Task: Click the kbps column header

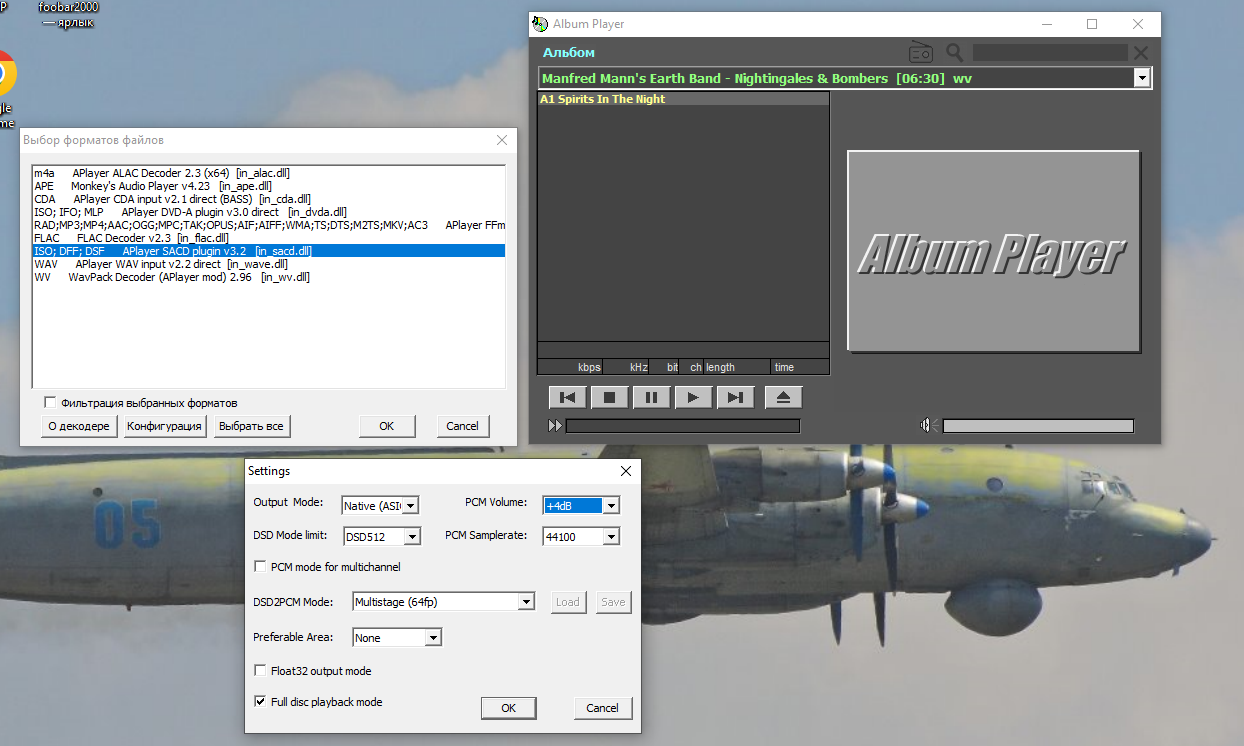Action: click(589, 367)
